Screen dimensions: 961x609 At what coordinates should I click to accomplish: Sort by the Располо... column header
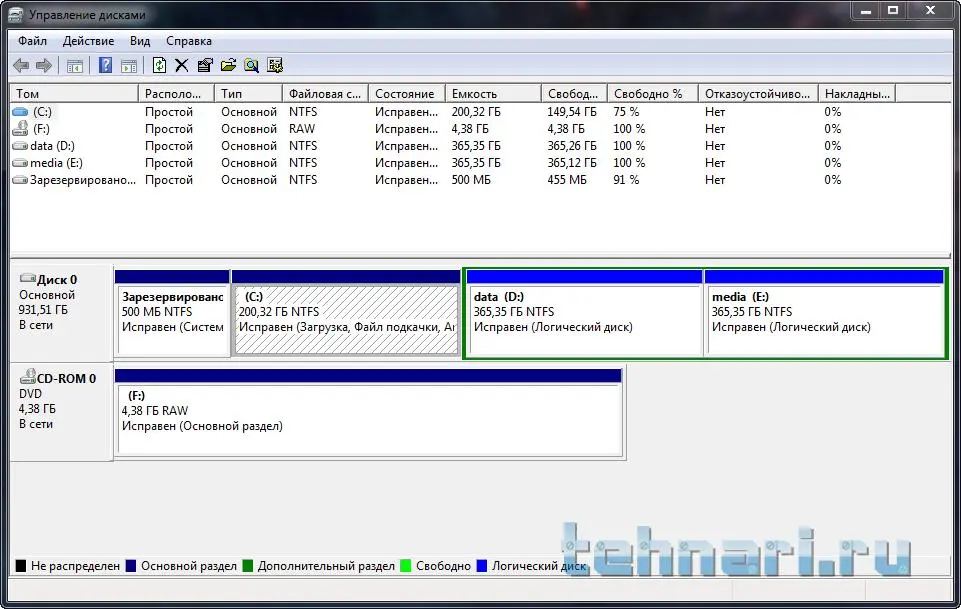(x=177, y=94)
